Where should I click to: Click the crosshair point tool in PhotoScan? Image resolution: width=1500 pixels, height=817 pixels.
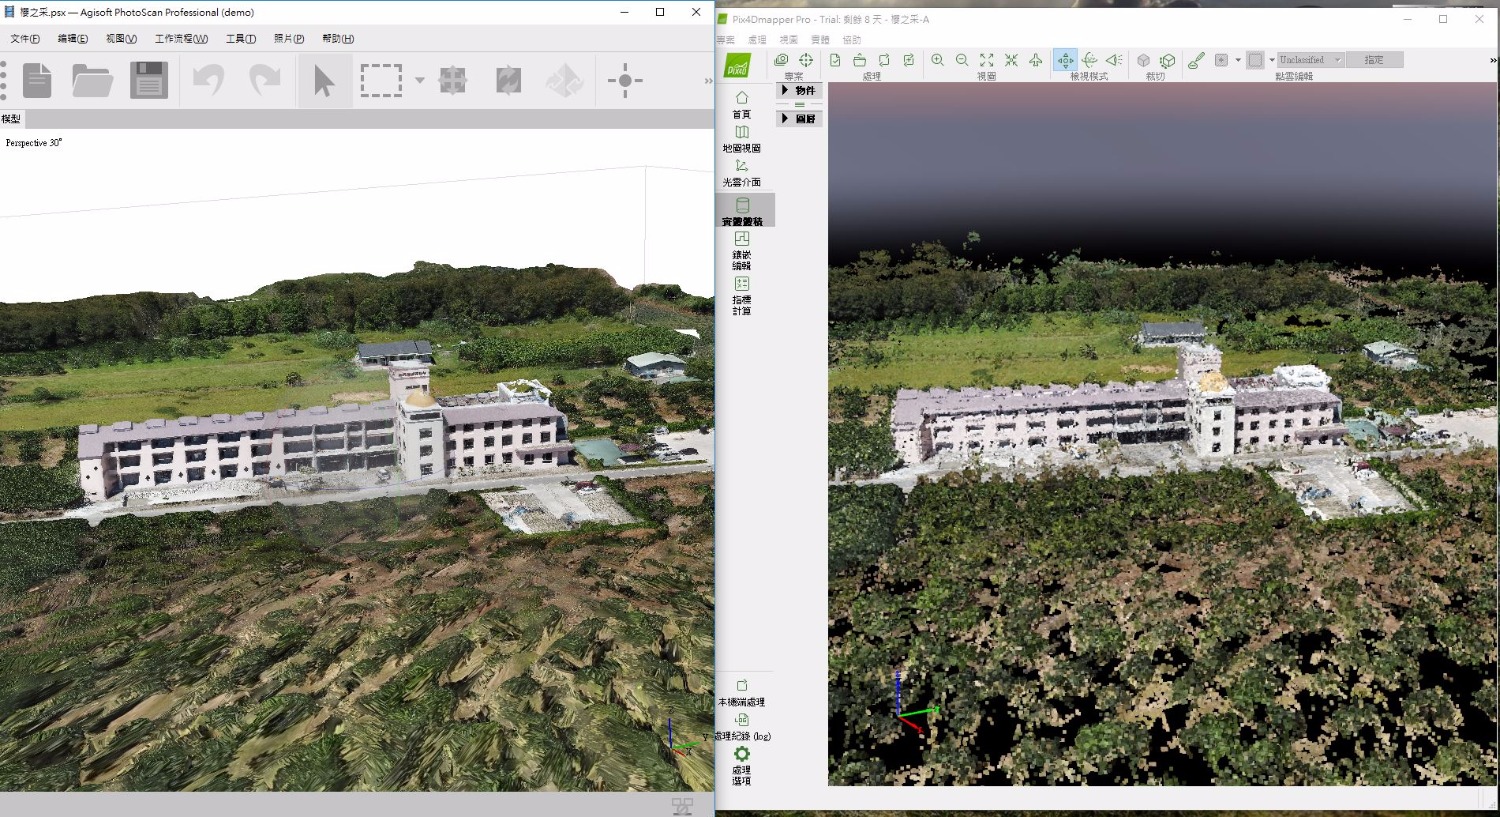[x=625, y=80]
